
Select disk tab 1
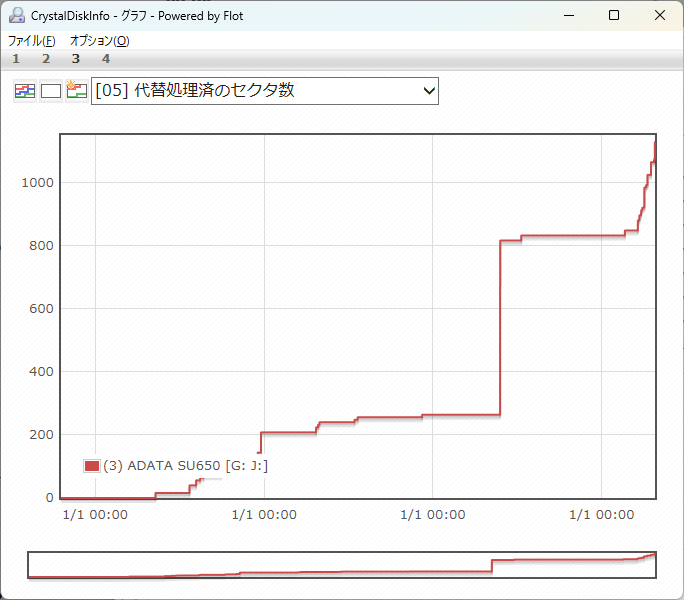[x=16, y=59]
